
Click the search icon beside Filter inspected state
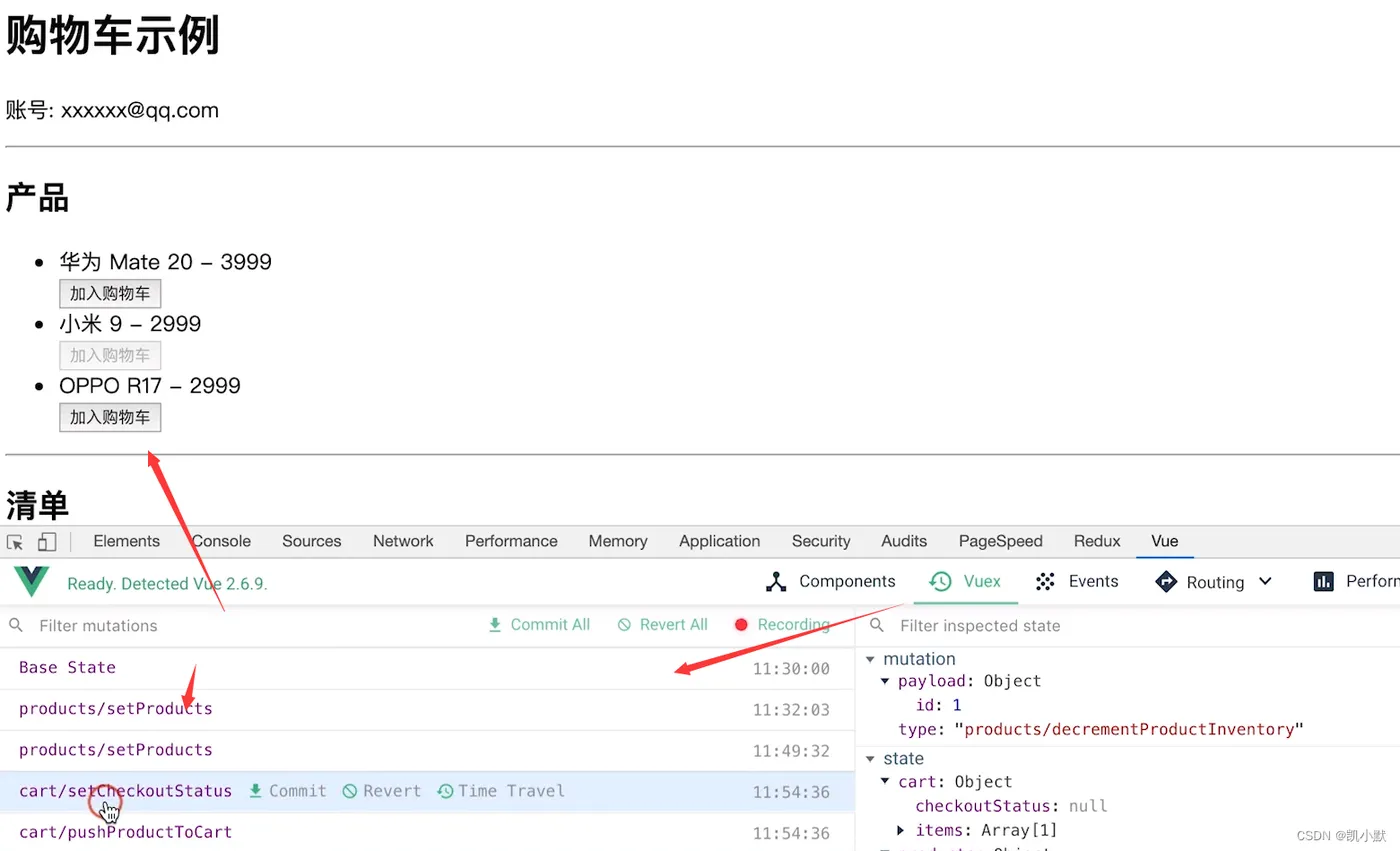877,625
